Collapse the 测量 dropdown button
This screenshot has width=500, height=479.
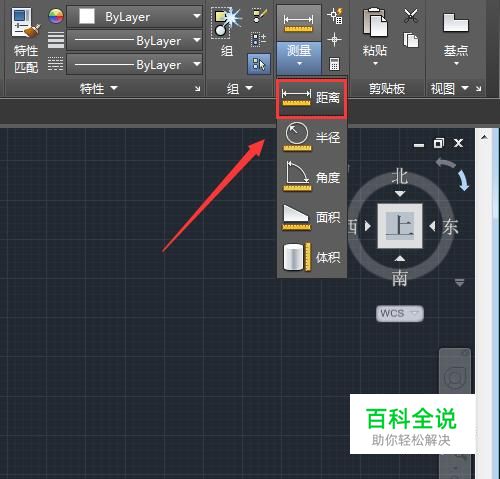[x=299, y=58]
